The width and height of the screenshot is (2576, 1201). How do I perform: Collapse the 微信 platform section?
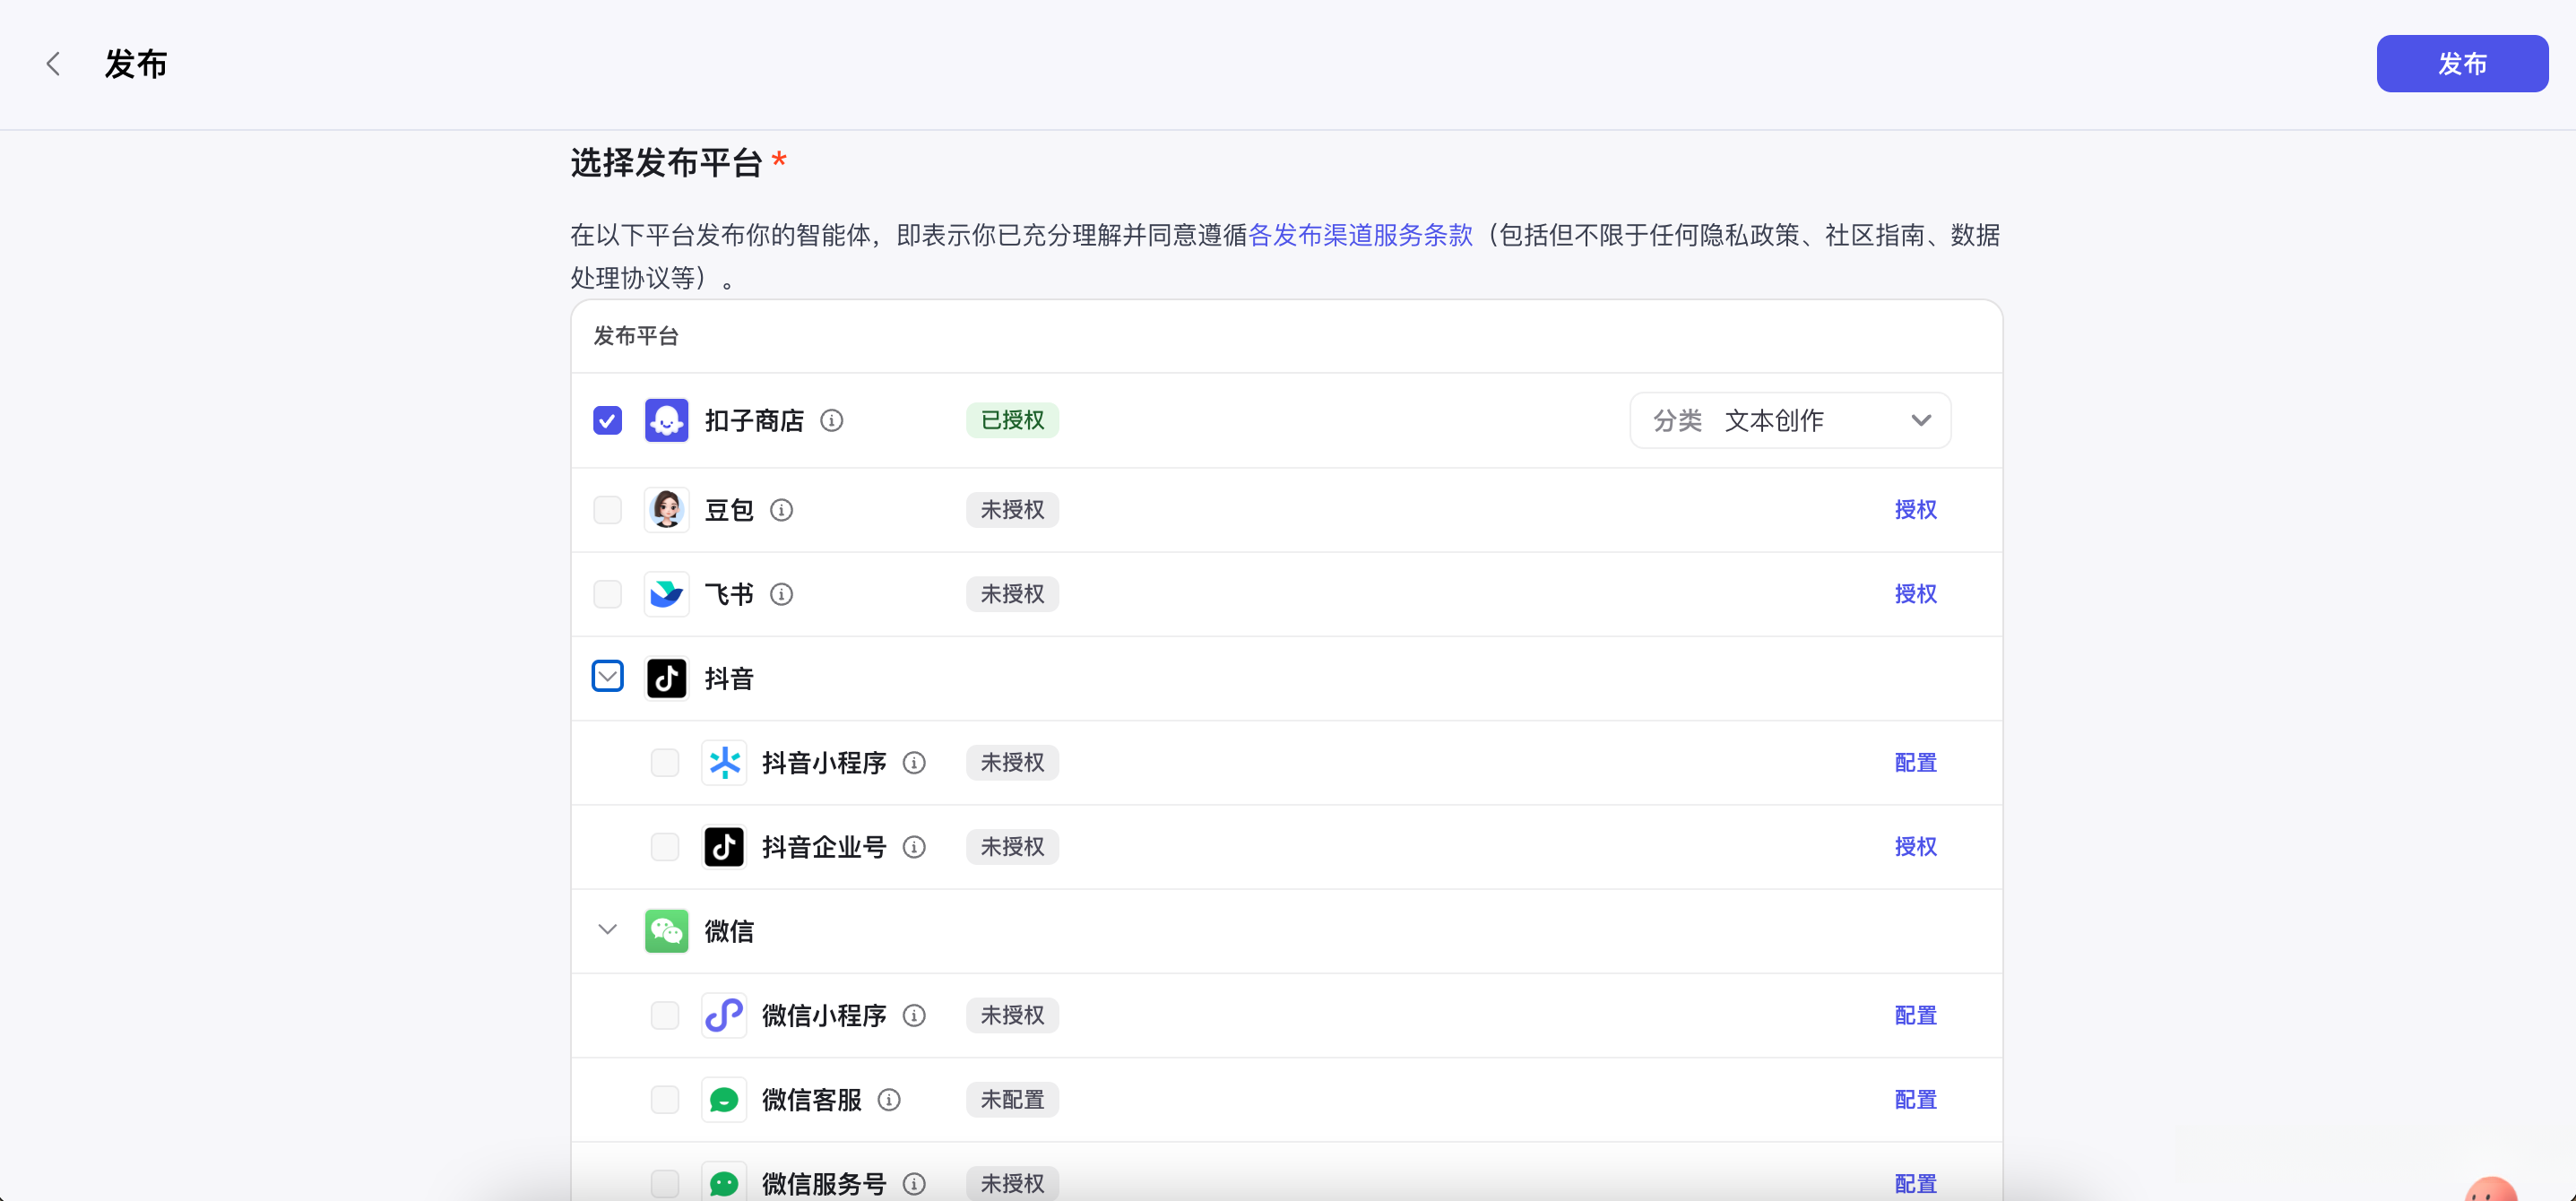point(607,930)
